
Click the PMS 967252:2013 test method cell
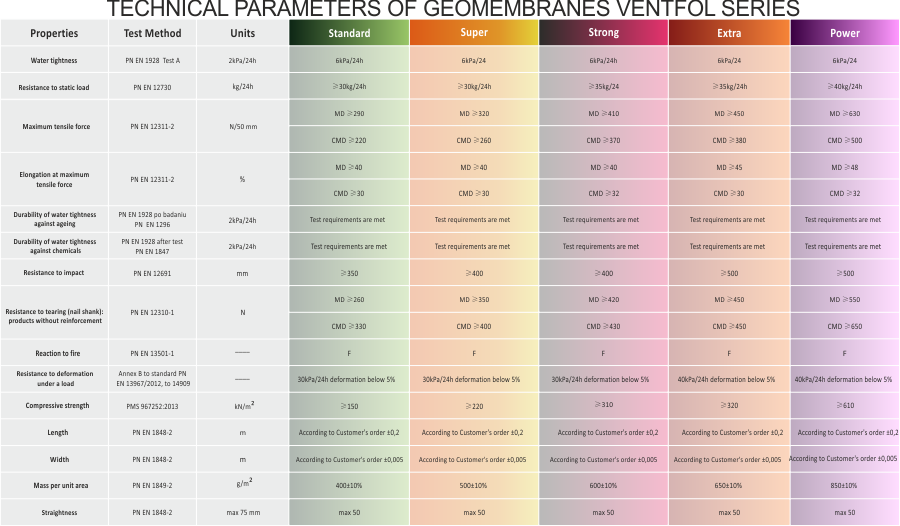pos(152,406)
